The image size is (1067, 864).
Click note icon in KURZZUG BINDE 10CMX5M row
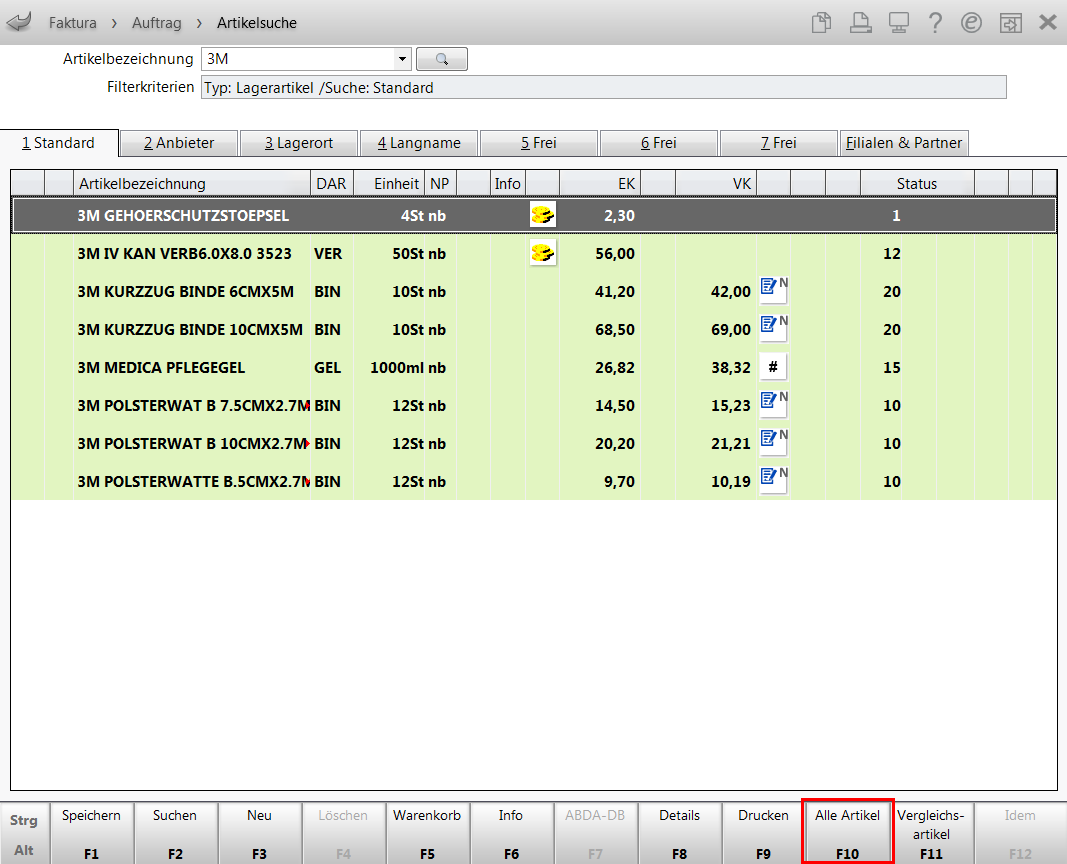click(774, 329)
